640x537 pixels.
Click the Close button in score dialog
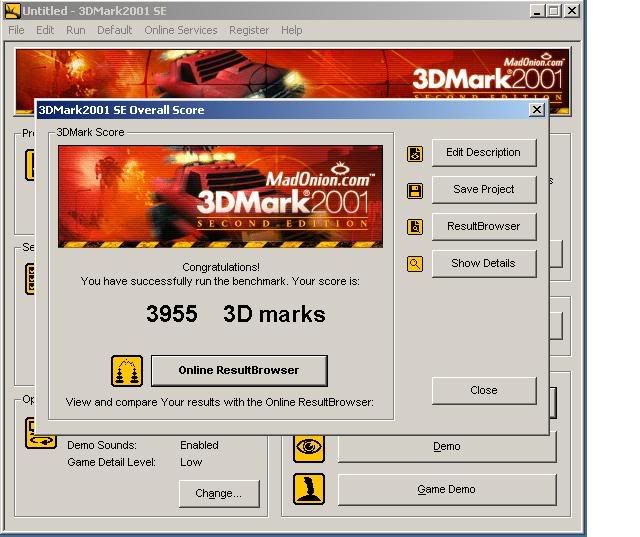click(x=484, y=391)
